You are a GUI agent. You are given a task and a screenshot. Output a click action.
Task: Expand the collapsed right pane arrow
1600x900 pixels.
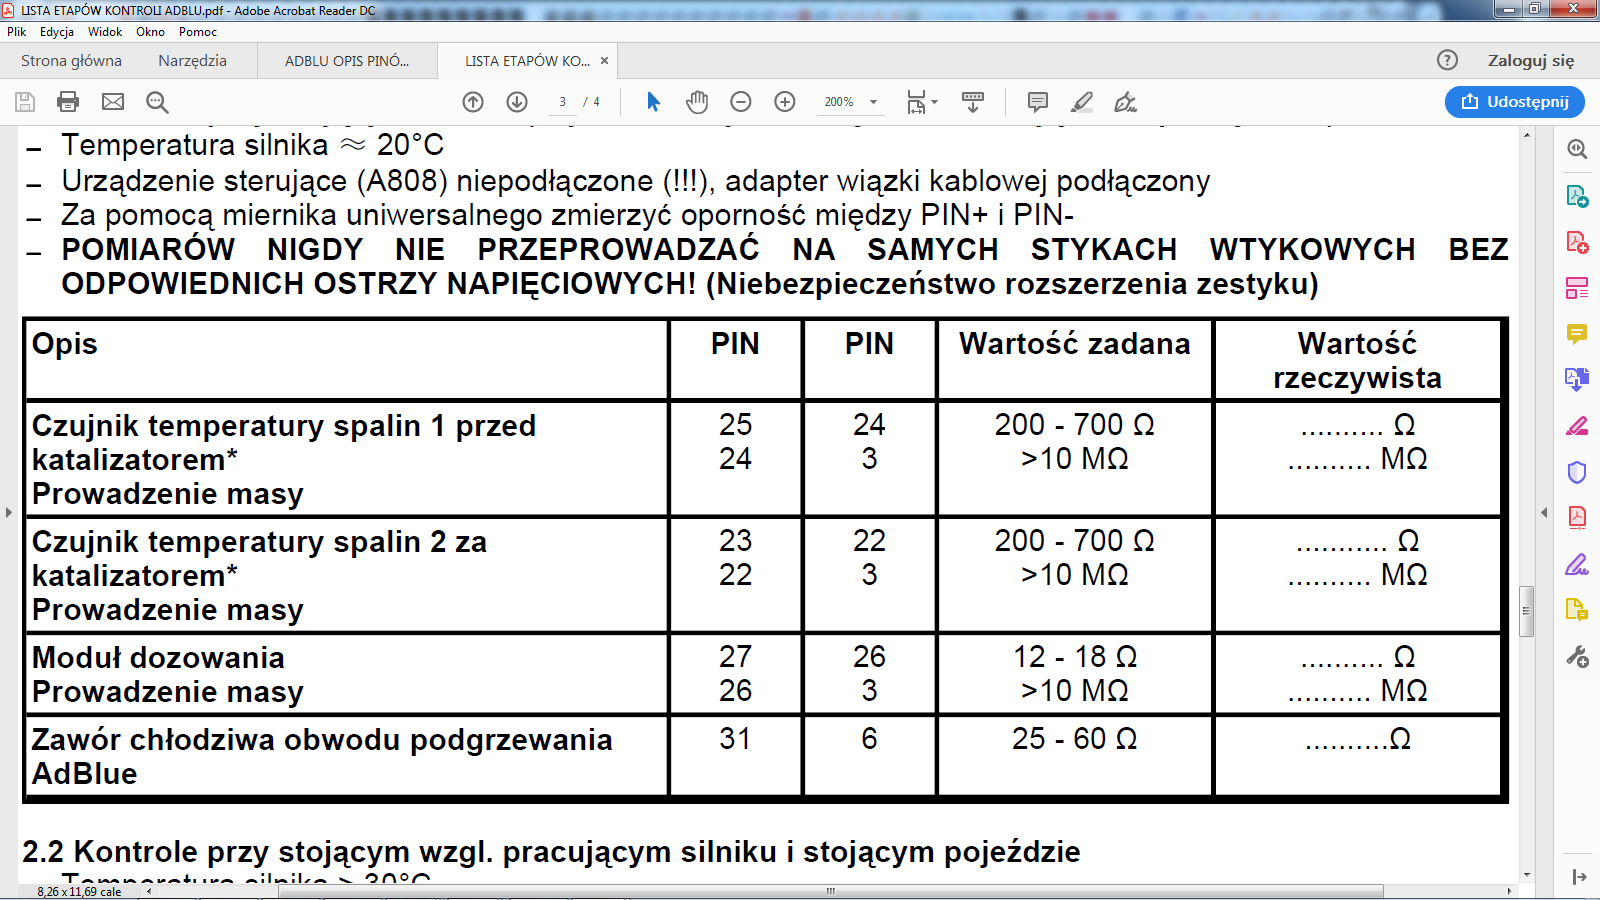(1579, 877)
